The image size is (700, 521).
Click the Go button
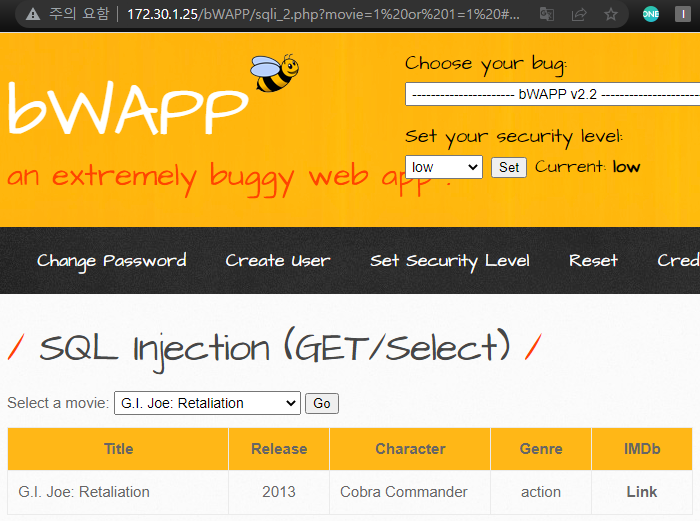pos(322,404)
